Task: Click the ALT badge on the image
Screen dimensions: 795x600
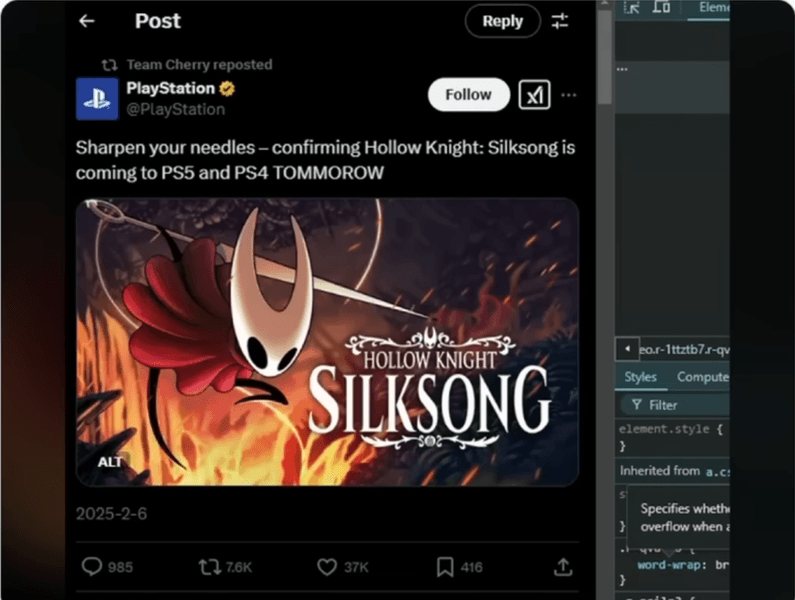Action: pyautogui.click(x=110, y=462)
